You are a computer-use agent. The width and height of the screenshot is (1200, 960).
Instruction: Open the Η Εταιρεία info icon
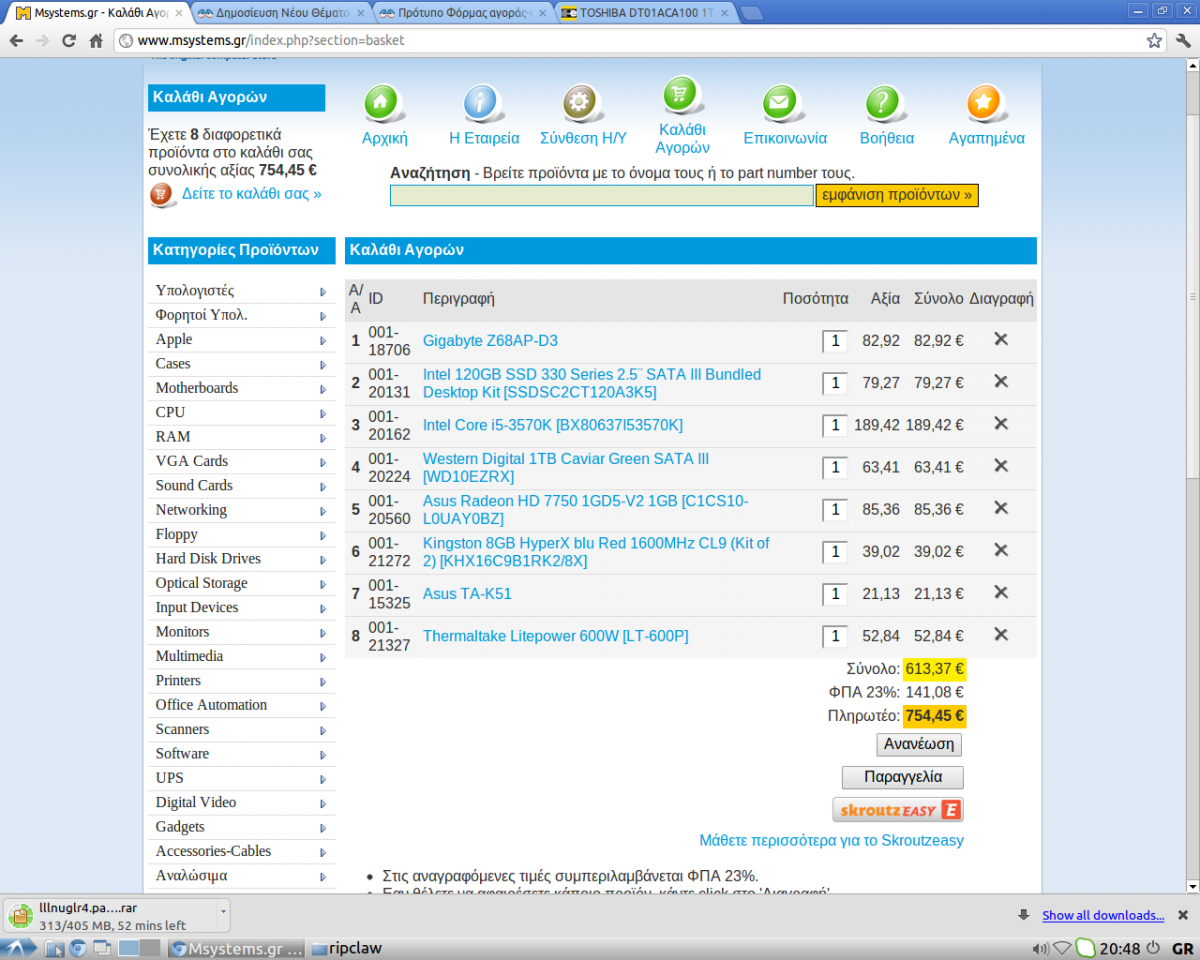[484, 103]
